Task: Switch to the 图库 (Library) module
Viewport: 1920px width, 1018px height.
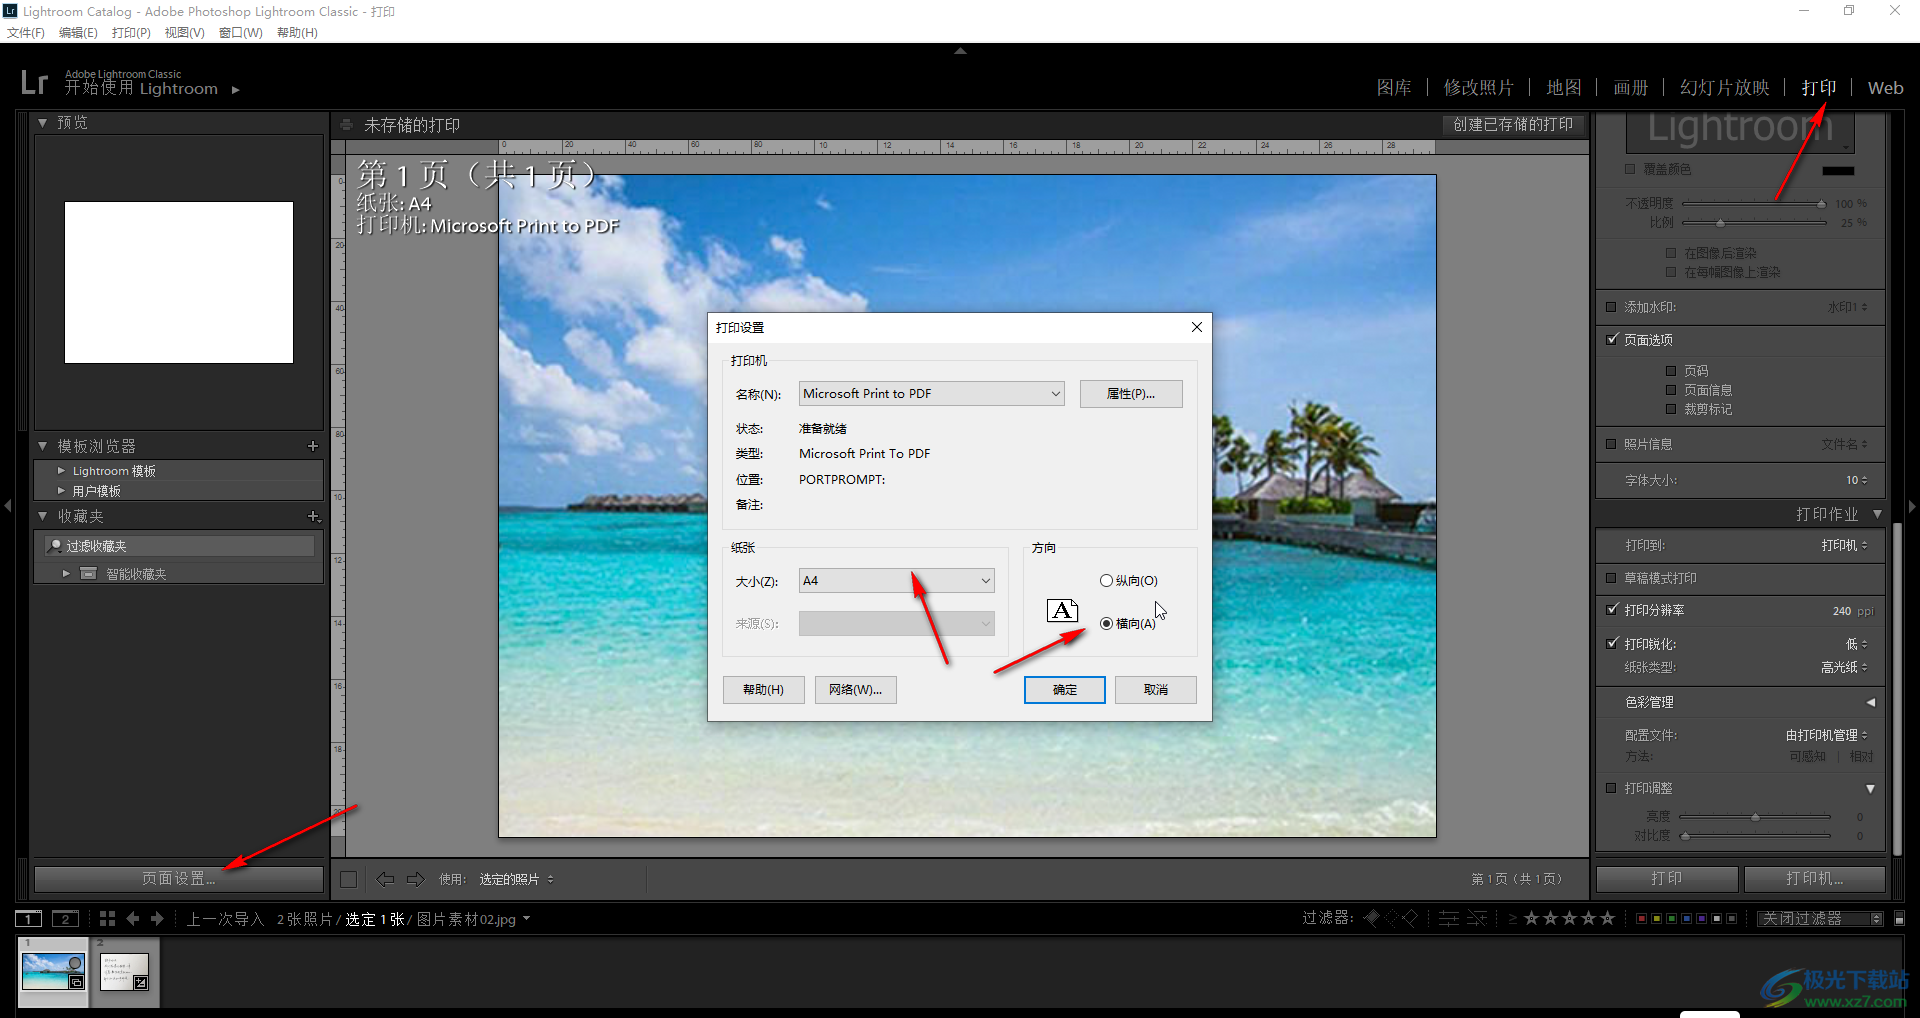Action: [1394, 88]
